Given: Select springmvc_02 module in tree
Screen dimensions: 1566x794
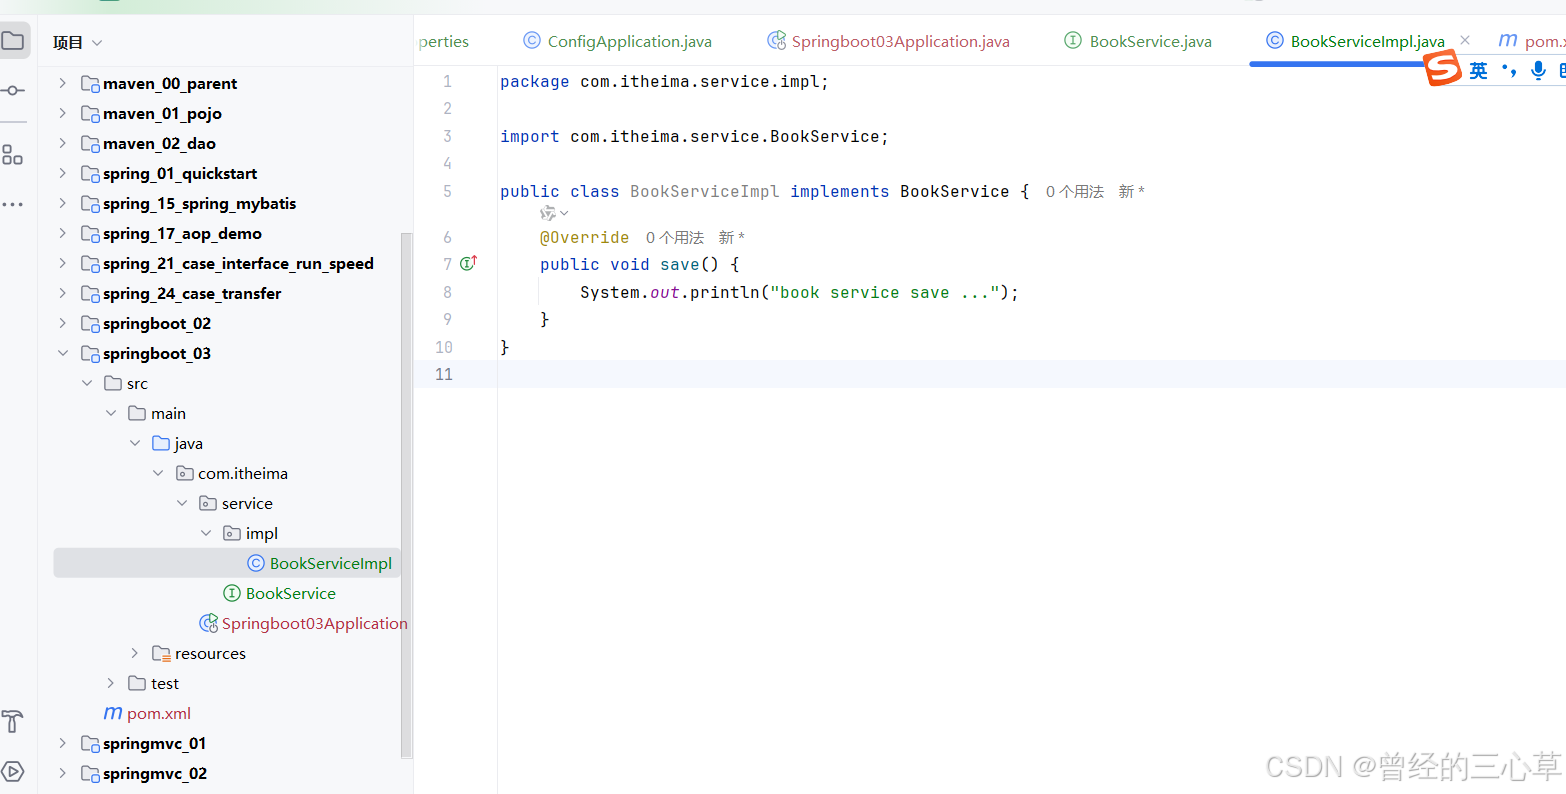Looking at the screenshot, I should (x=155, y=773).
